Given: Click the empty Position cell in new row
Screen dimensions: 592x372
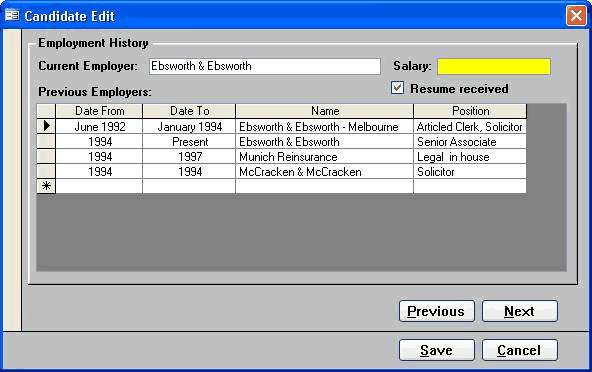Looking at the screenshot, I should coord(470,186).
